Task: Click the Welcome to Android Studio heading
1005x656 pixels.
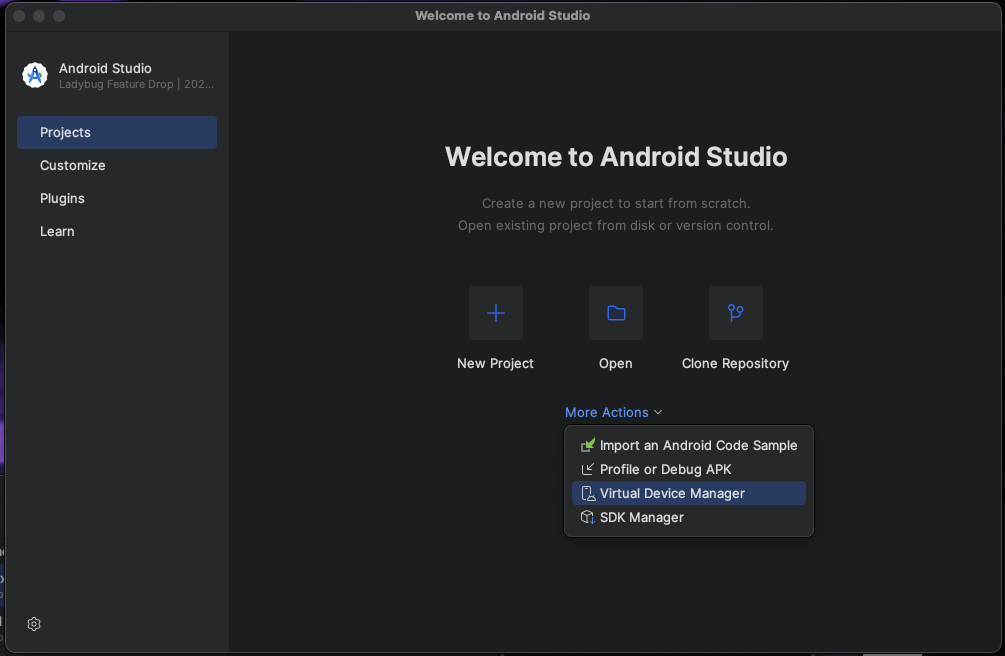Action: [x=616, y=156]
